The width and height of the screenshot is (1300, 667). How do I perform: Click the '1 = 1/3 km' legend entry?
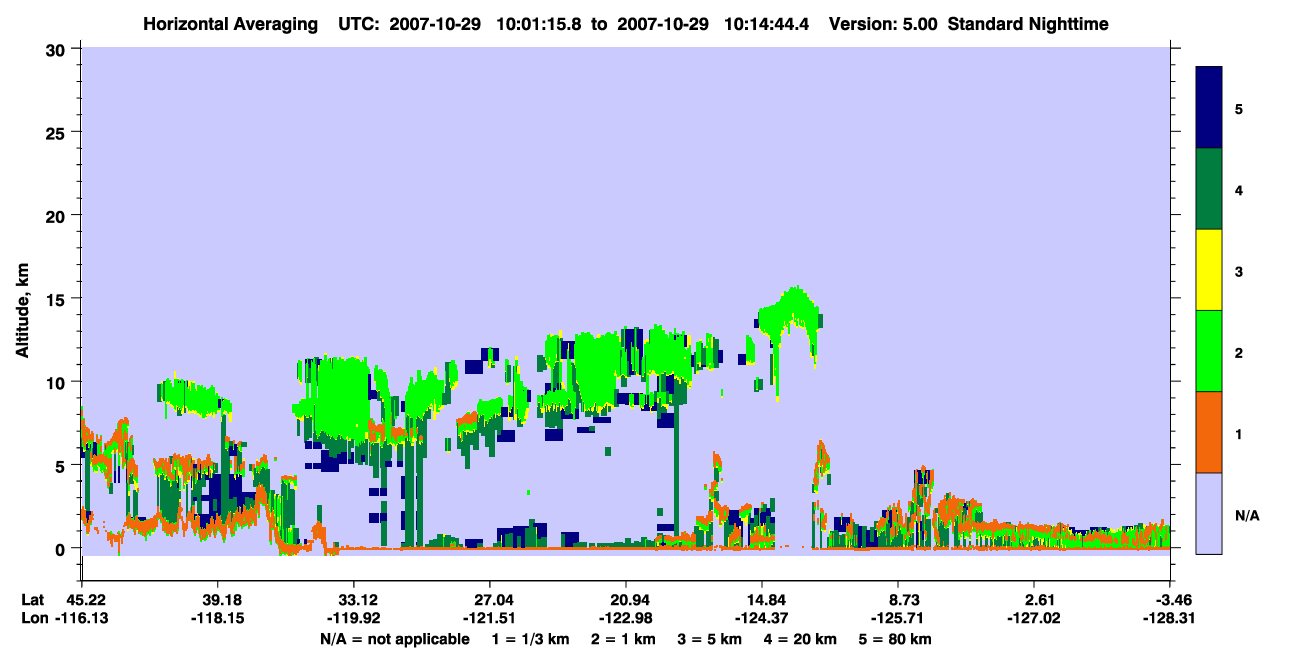530,639
